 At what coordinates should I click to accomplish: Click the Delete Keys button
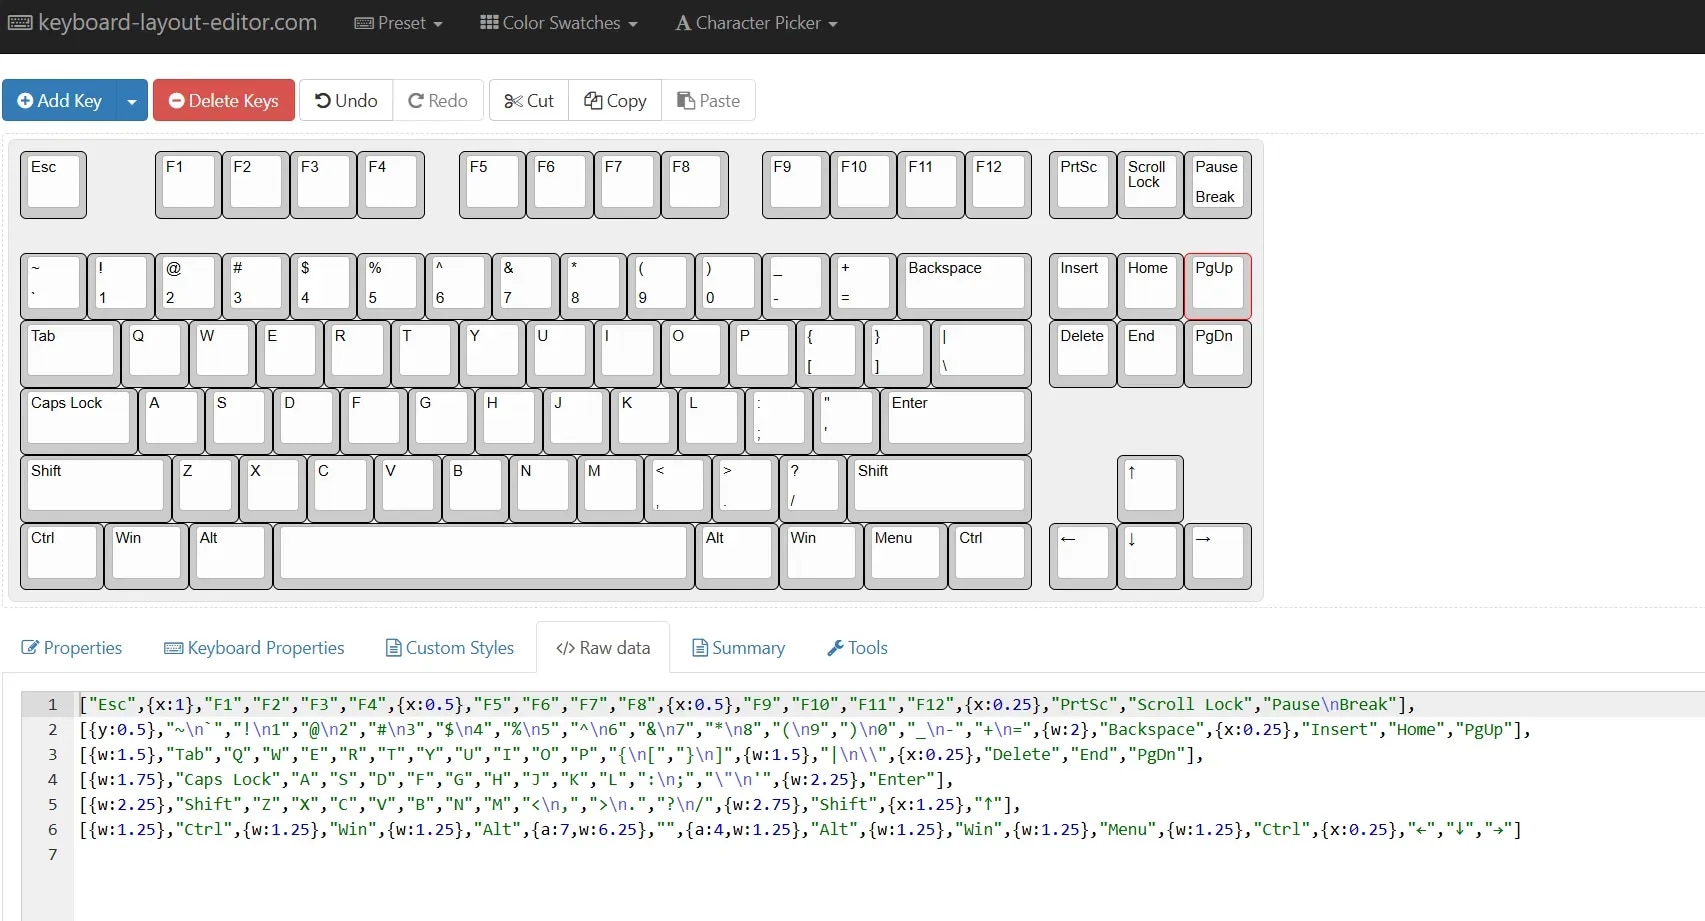click(x=224, y=100)
